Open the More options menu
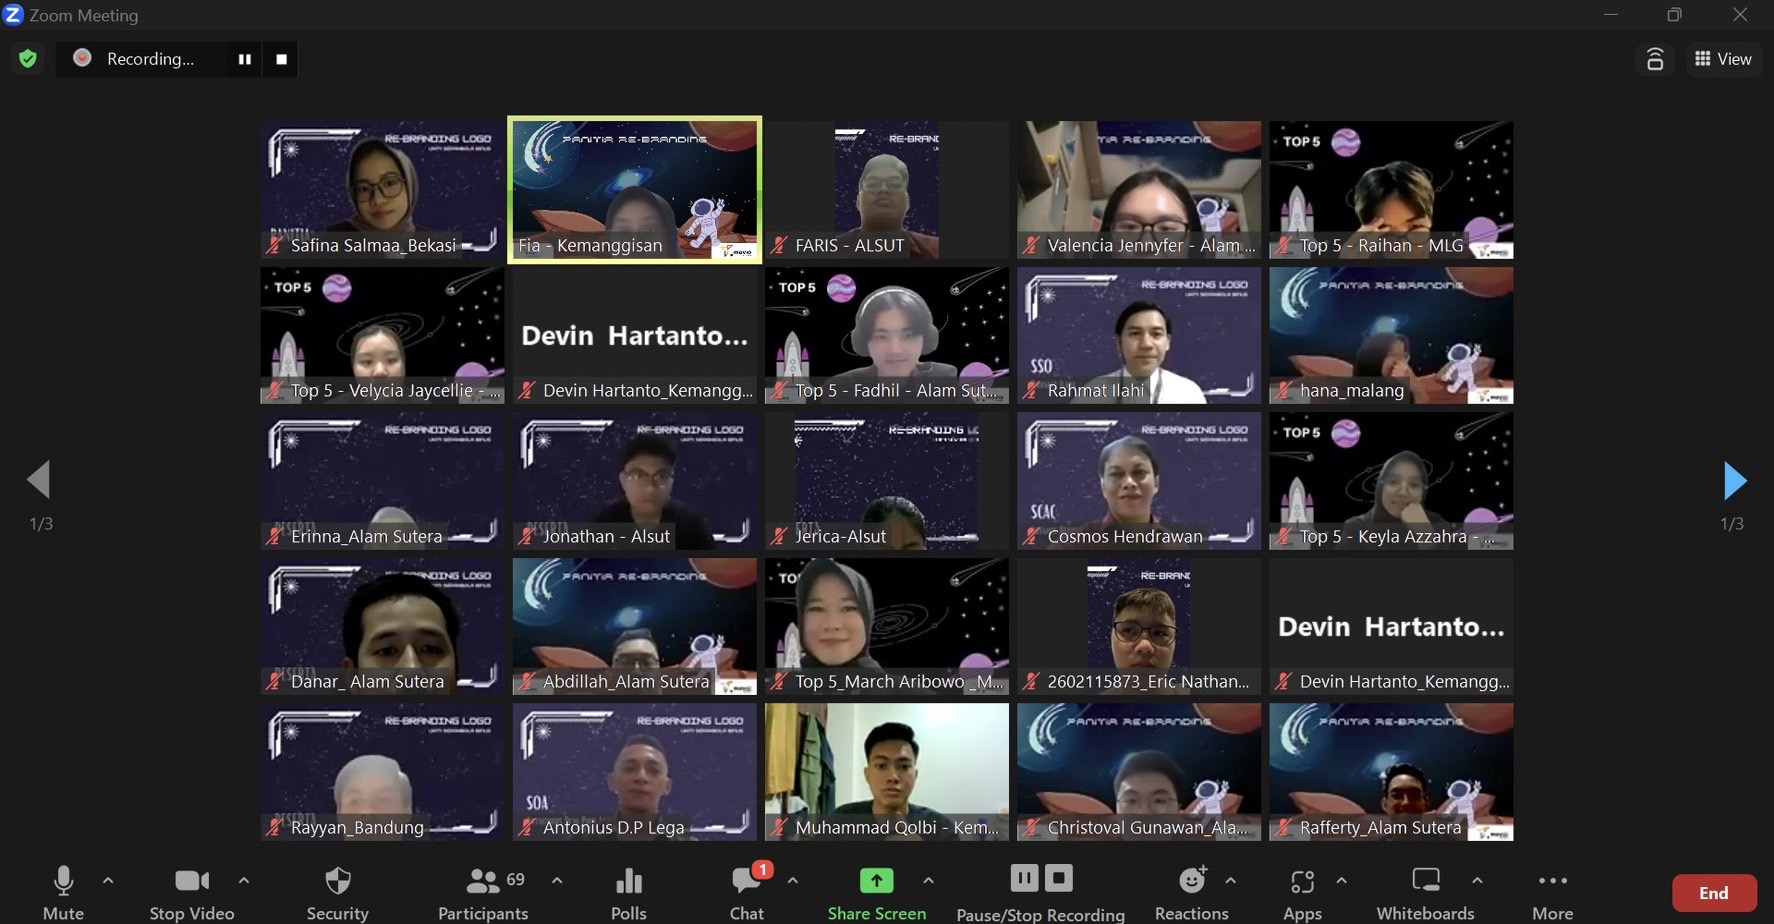Image resolution: width=1774 pixels, height=924 pixels. pos(1552,892)
